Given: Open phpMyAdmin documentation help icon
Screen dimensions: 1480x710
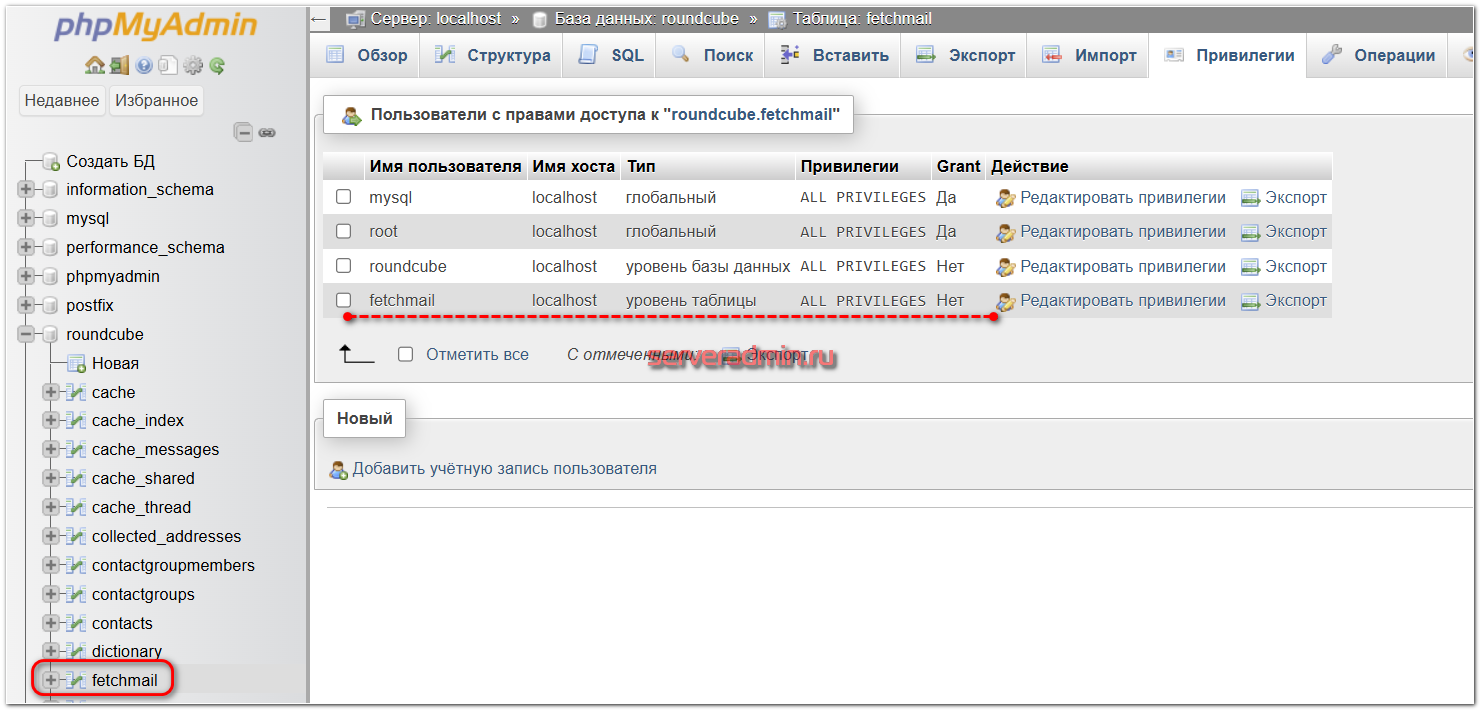Looking at the screenshot, I should (144, 66).
